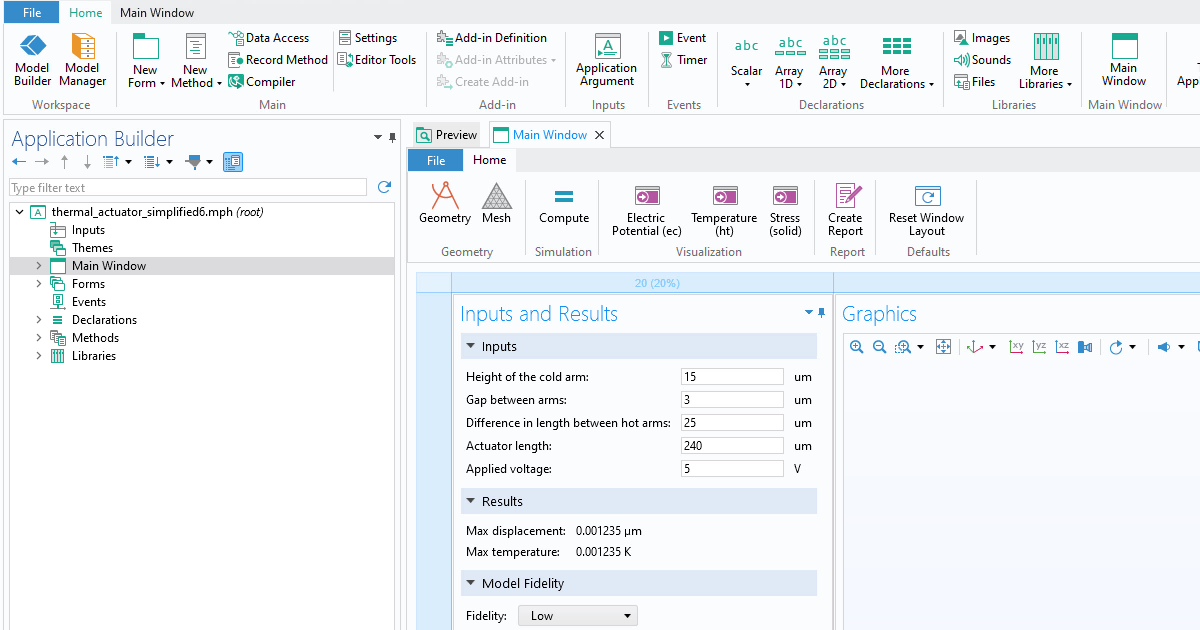This screenshot has width=1200, height=630.
Task: Toggle the tree preview panel button
Action: tap(233, 162)
